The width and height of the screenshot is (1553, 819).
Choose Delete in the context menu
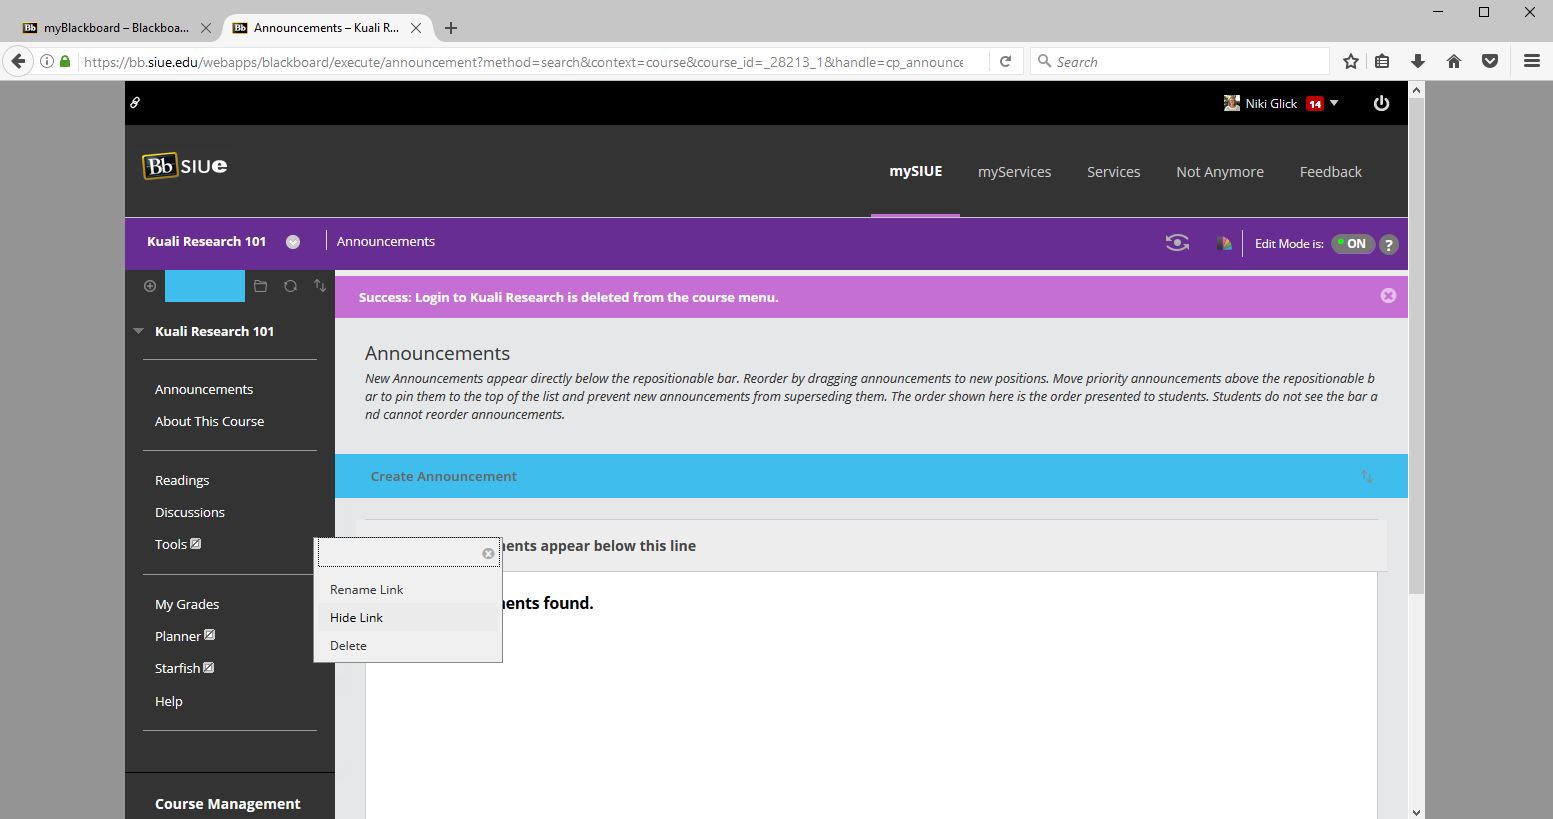(348, 646)
